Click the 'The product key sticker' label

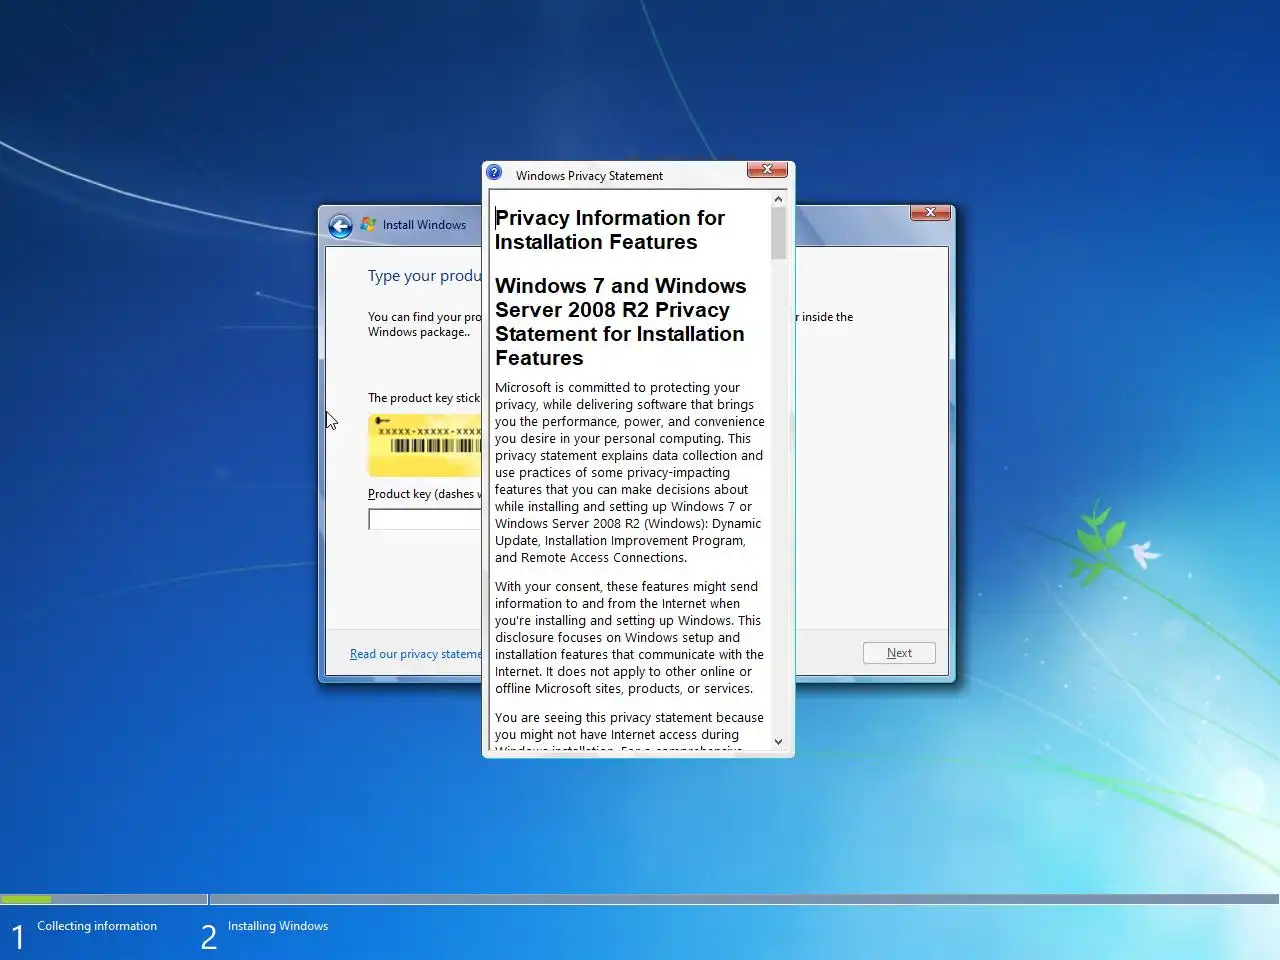pos(424,398)
